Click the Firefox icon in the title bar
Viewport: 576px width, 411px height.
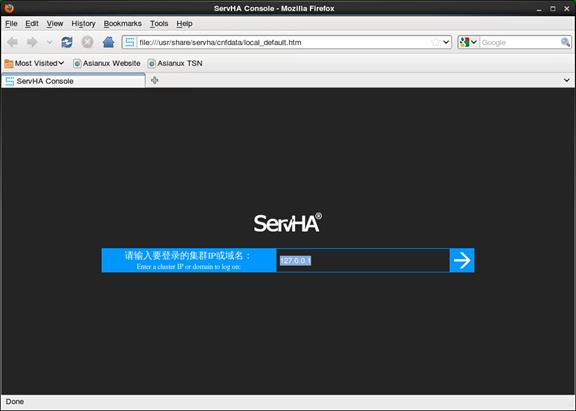pos(9,8)
